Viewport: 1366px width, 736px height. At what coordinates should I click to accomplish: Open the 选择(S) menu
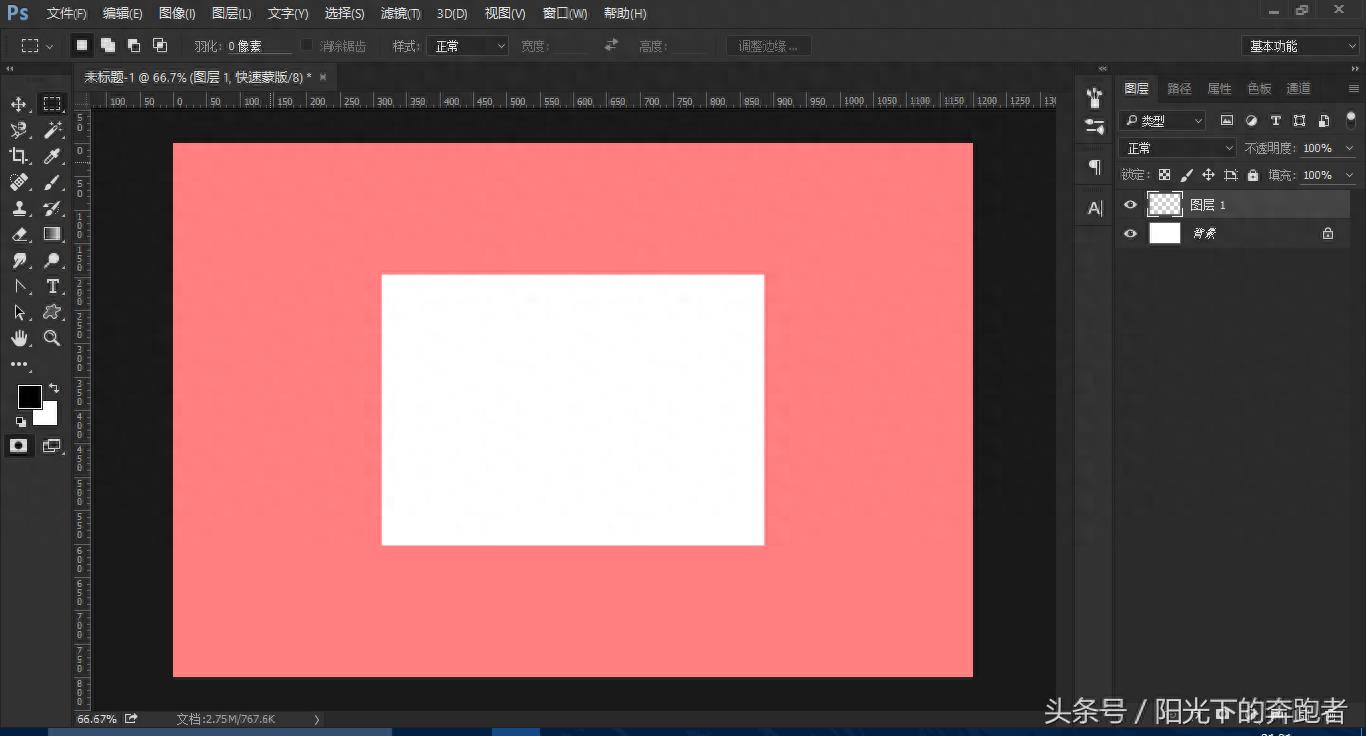tap(344, 13)
